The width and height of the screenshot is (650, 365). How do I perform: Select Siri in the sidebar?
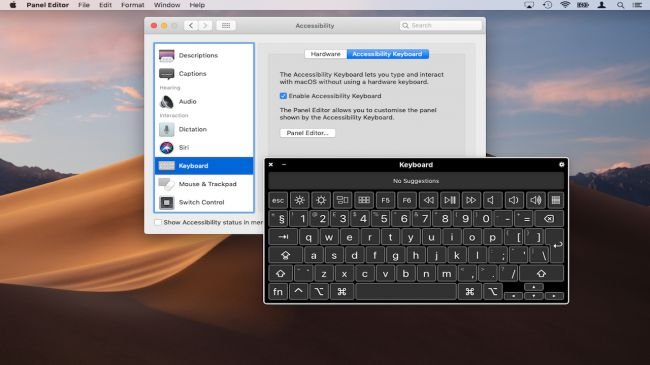click(x=204, y=147)
